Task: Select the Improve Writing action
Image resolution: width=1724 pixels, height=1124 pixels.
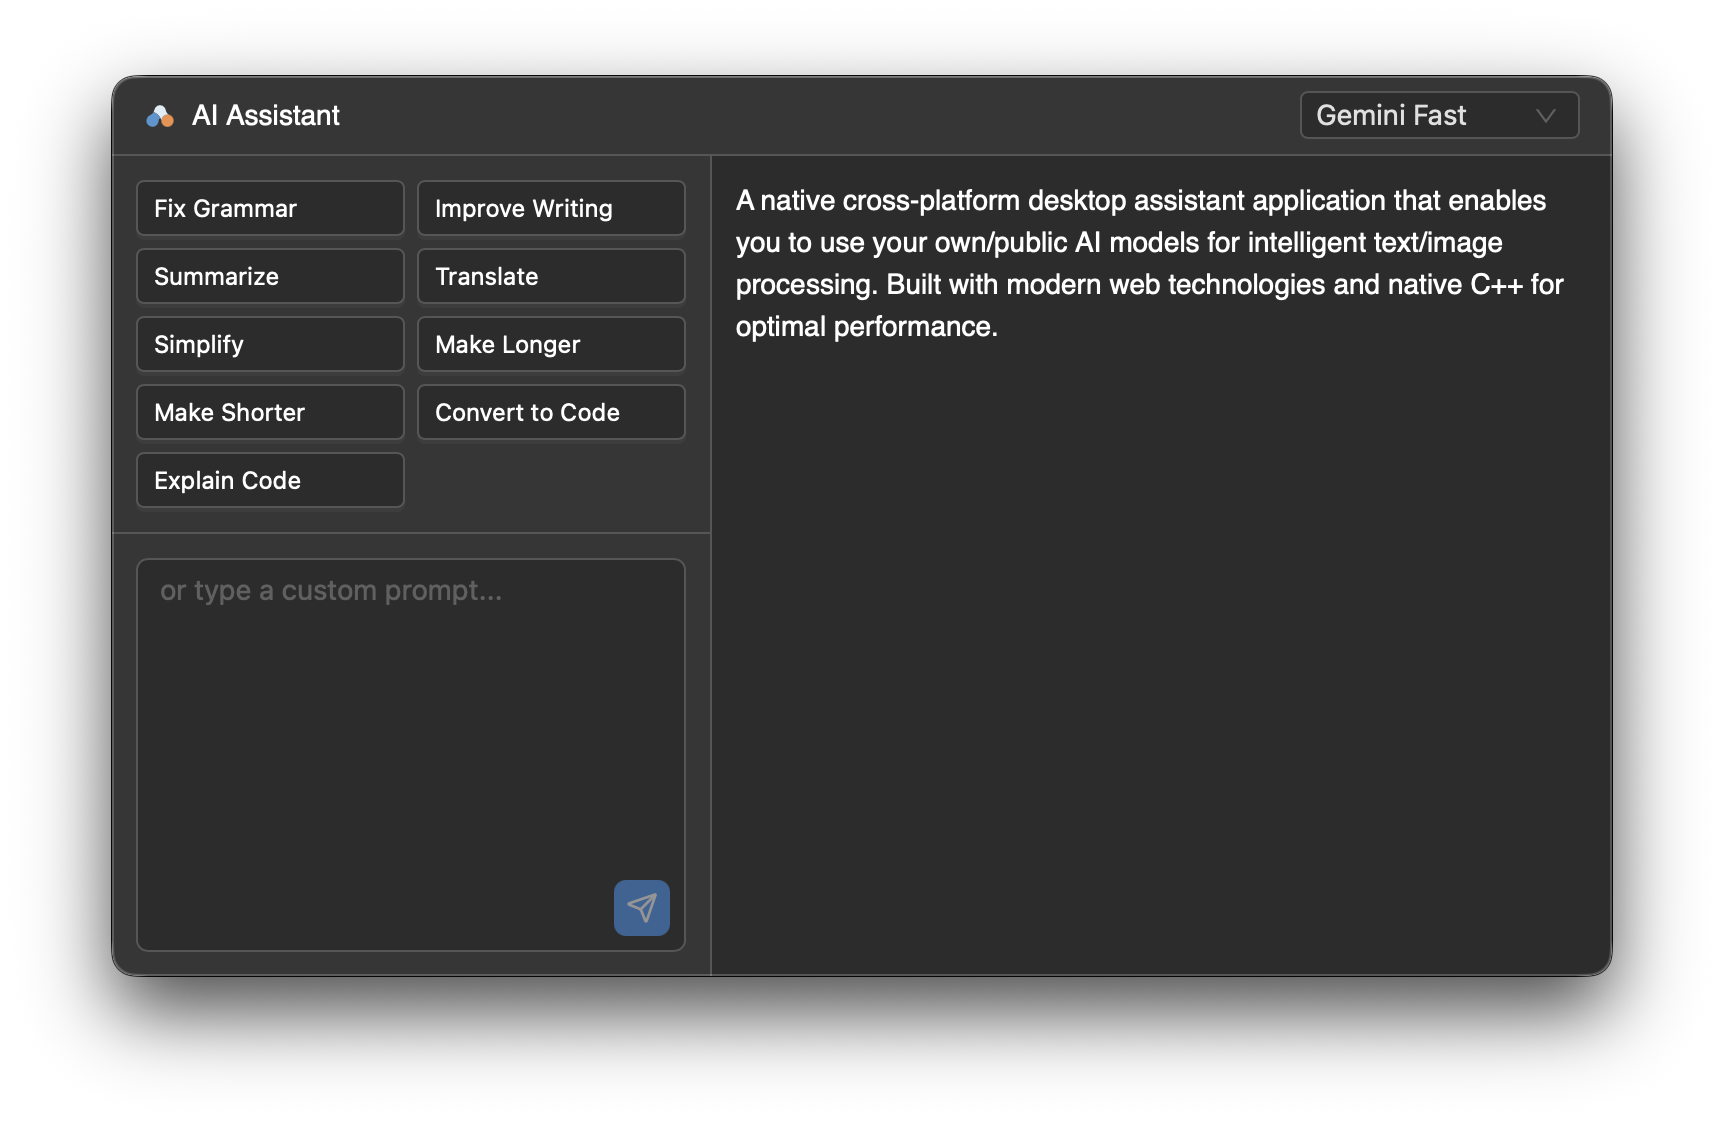Action: tap(551, 208)
